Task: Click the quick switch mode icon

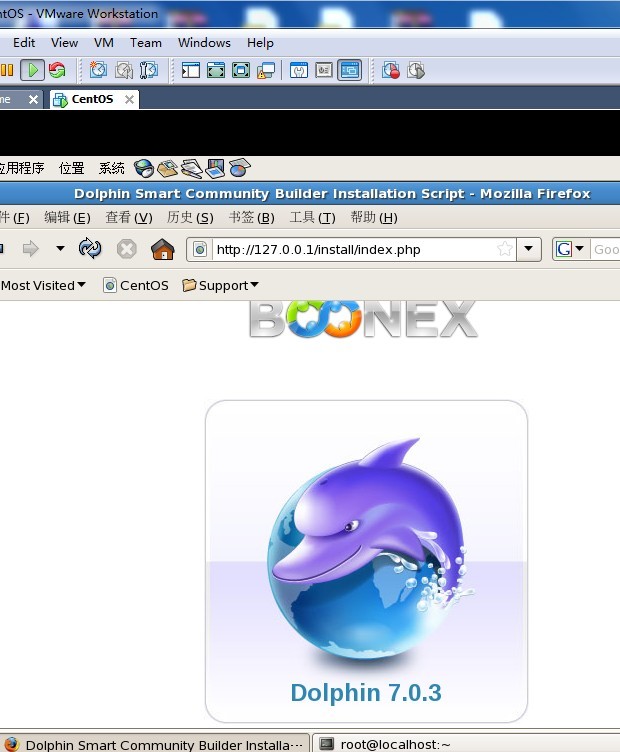Action: tap(216, 70)
